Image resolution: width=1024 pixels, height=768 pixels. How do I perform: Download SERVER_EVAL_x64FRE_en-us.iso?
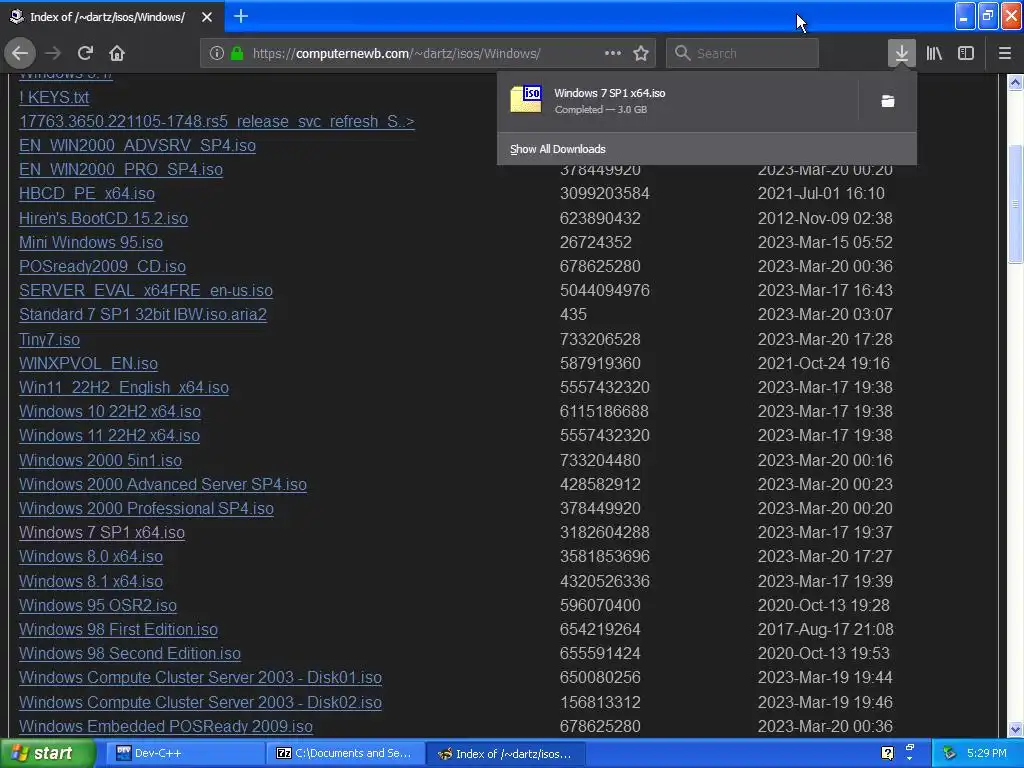[x=146, y=290]
